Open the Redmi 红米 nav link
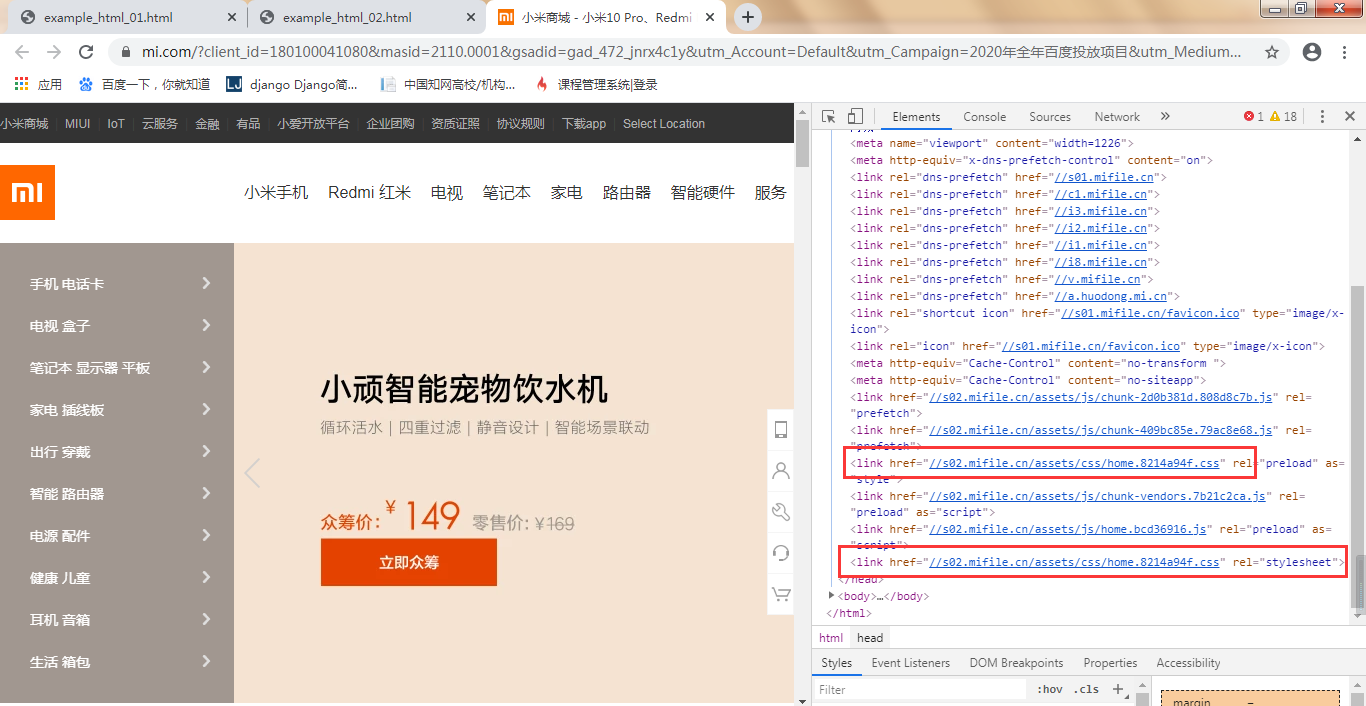Screen dimensions: 1366x706 369,192
